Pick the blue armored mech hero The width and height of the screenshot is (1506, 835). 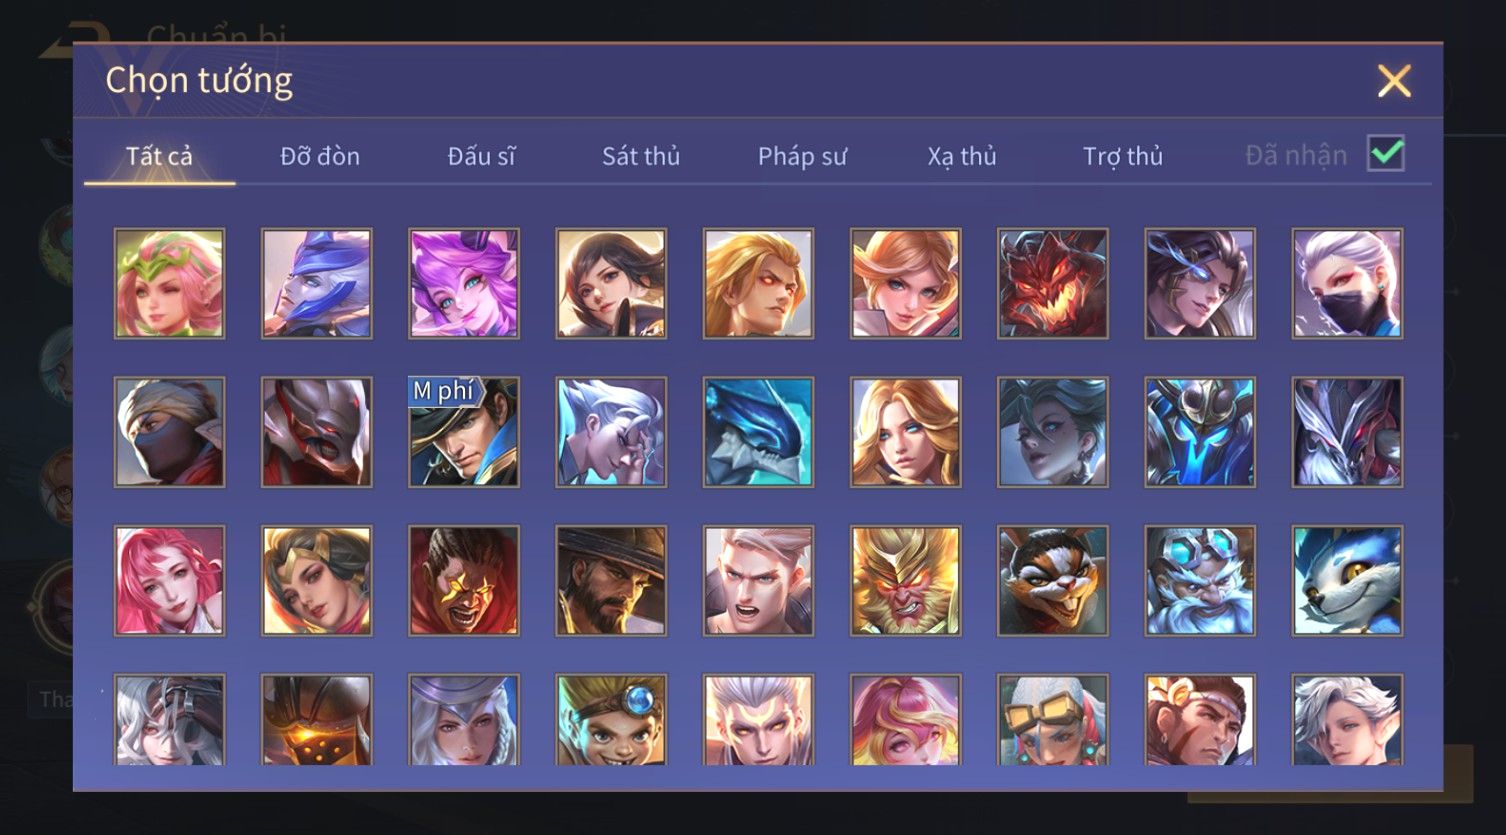point(1200,431)
